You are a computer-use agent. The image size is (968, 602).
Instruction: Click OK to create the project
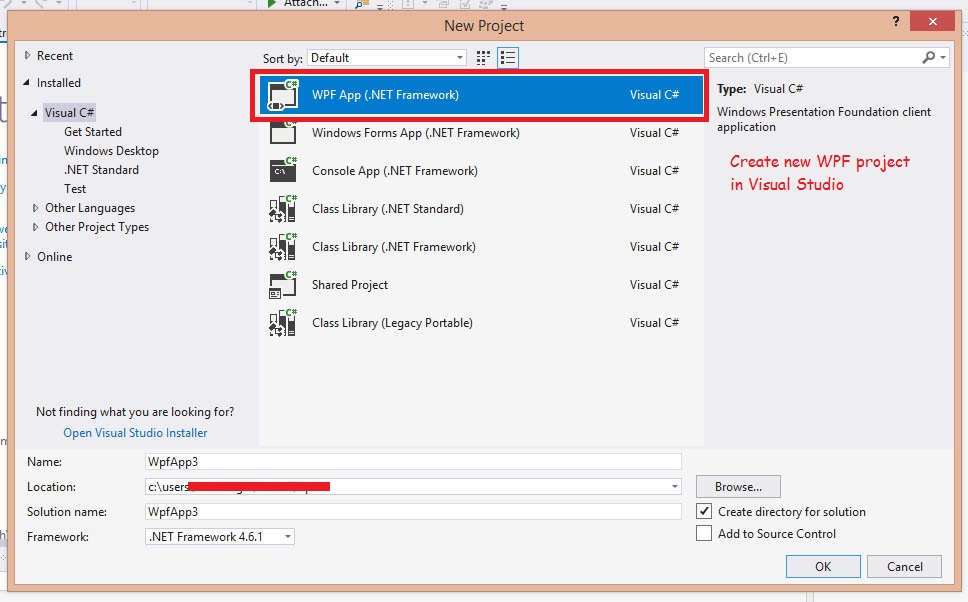823,566
